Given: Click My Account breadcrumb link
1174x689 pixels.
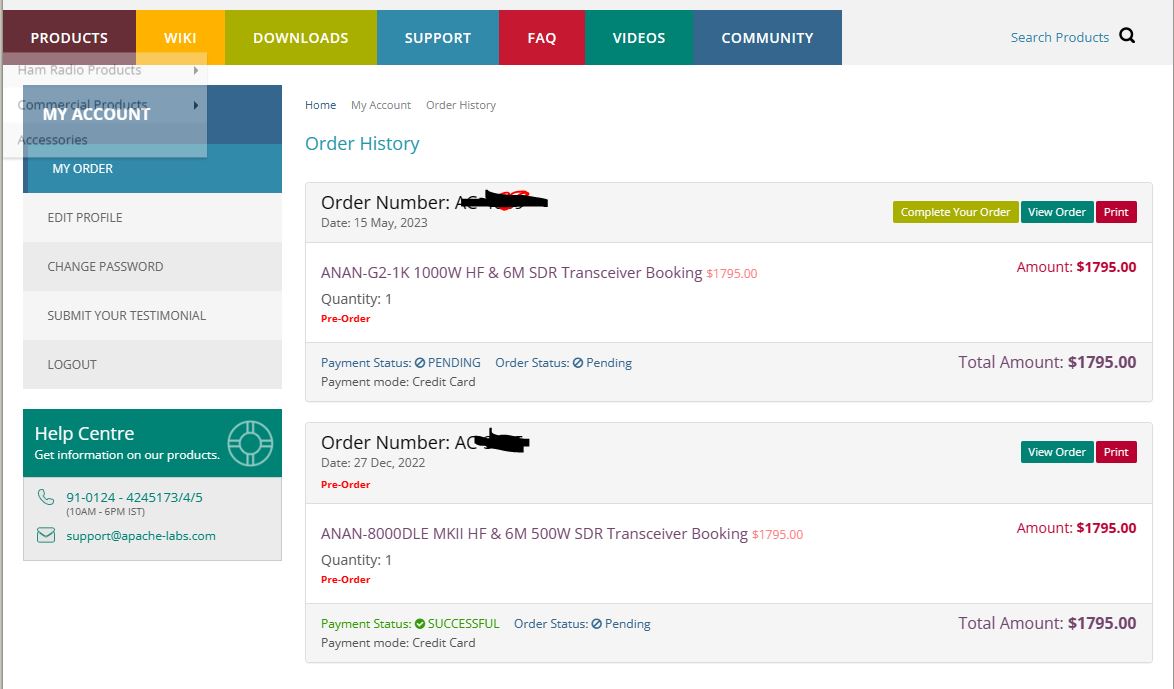Looking at the screenshot, I should click(x=381, y=105).
